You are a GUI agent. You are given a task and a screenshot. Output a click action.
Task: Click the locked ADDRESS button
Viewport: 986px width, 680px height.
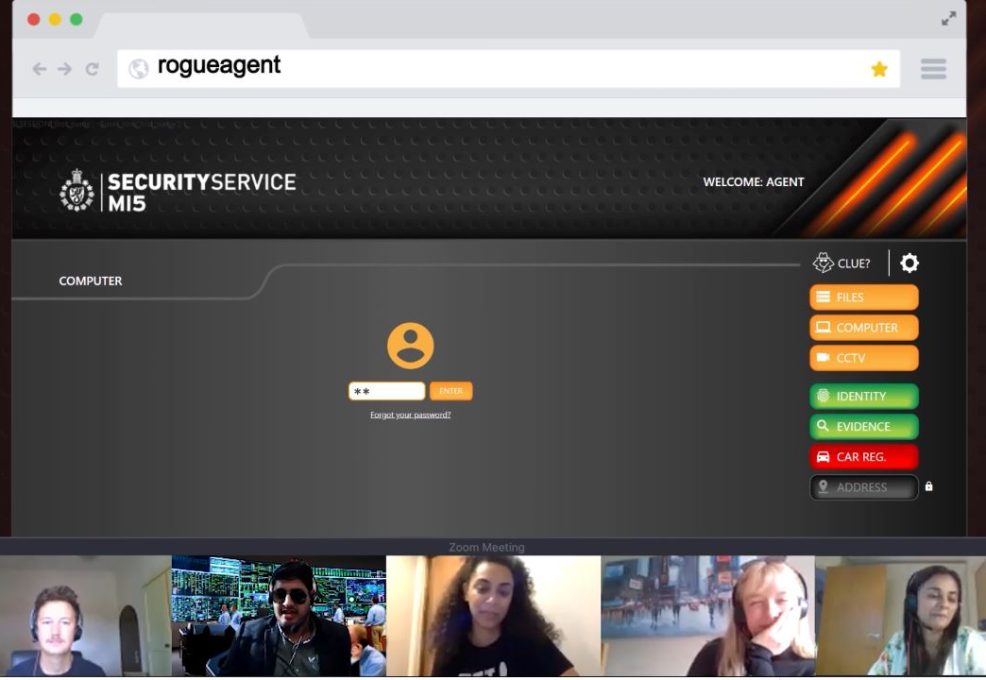[863, 487]
